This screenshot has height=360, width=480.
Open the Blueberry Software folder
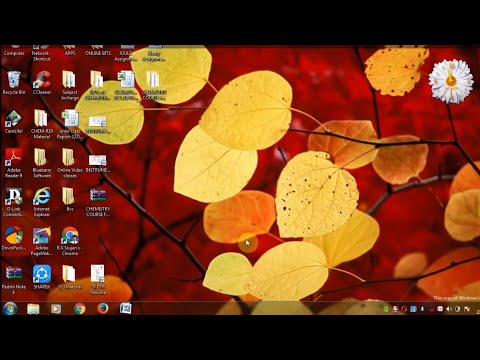42,163
